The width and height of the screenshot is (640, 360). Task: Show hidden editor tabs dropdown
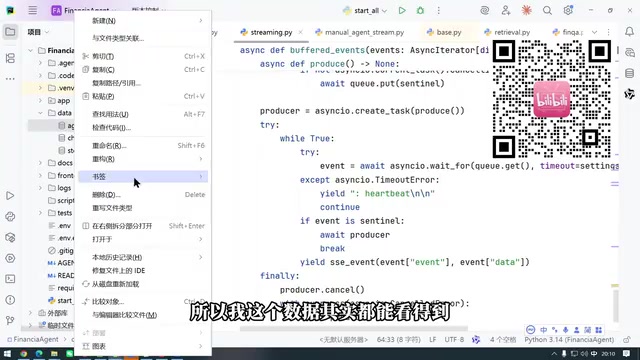click(x=594, y=32)
